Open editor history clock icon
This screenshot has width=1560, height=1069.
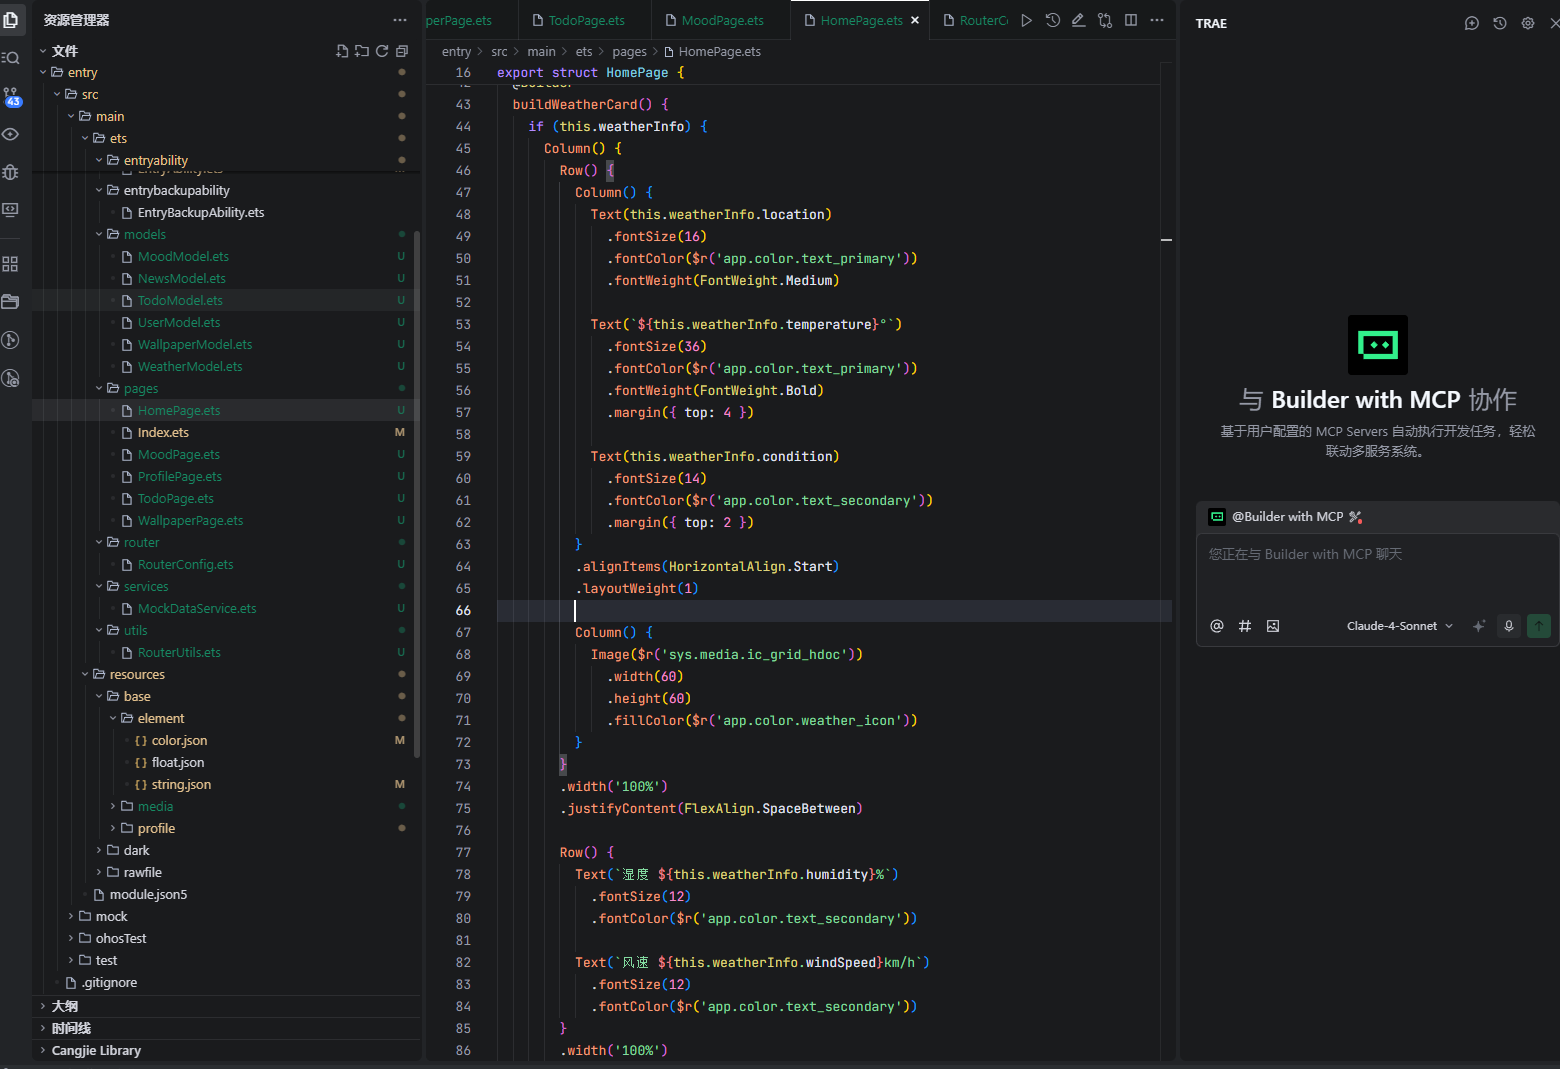(x=1053, y=20)
